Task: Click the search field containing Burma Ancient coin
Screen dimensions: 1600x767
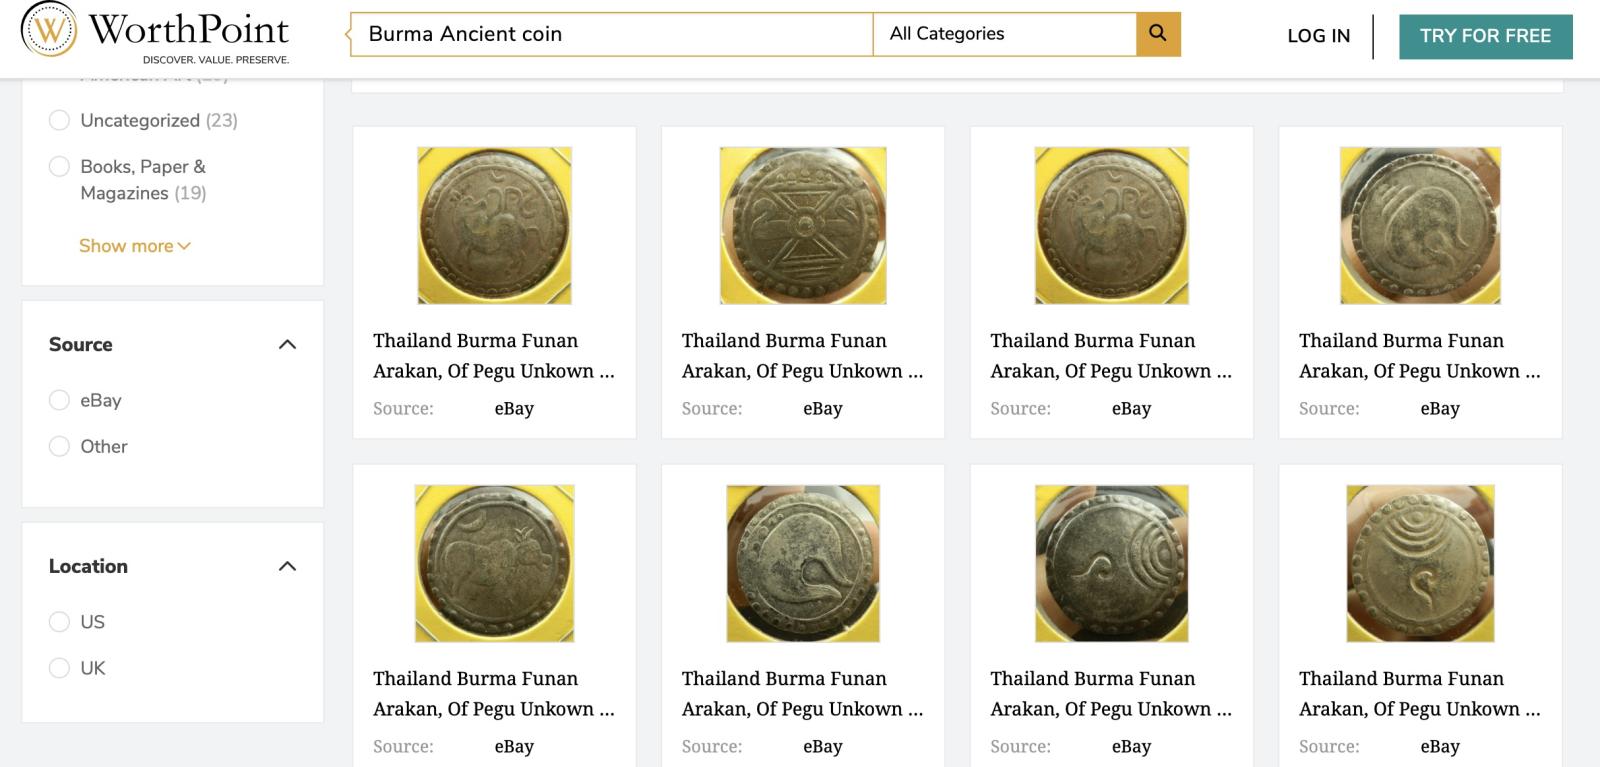Action: [x=610, y=34]
